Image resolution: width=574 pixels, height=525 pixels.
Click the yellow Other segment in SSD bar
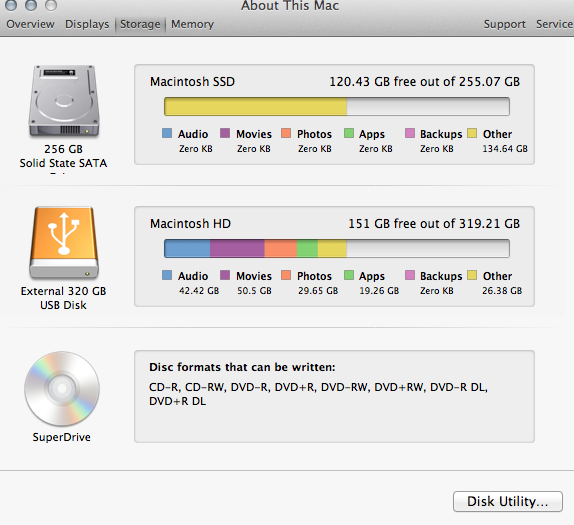[256, 107]
